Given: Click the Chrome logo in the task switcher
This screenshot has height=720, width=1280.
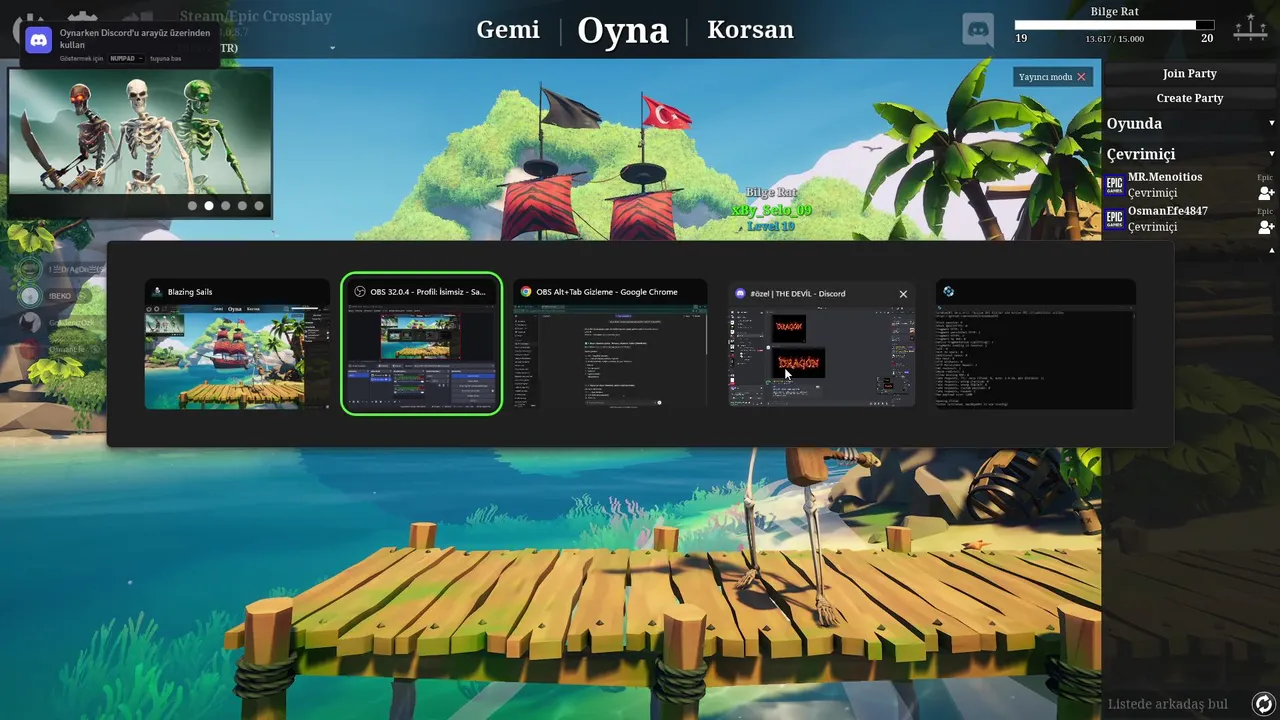Looking at the screenshot, I should tap(526, 292).
